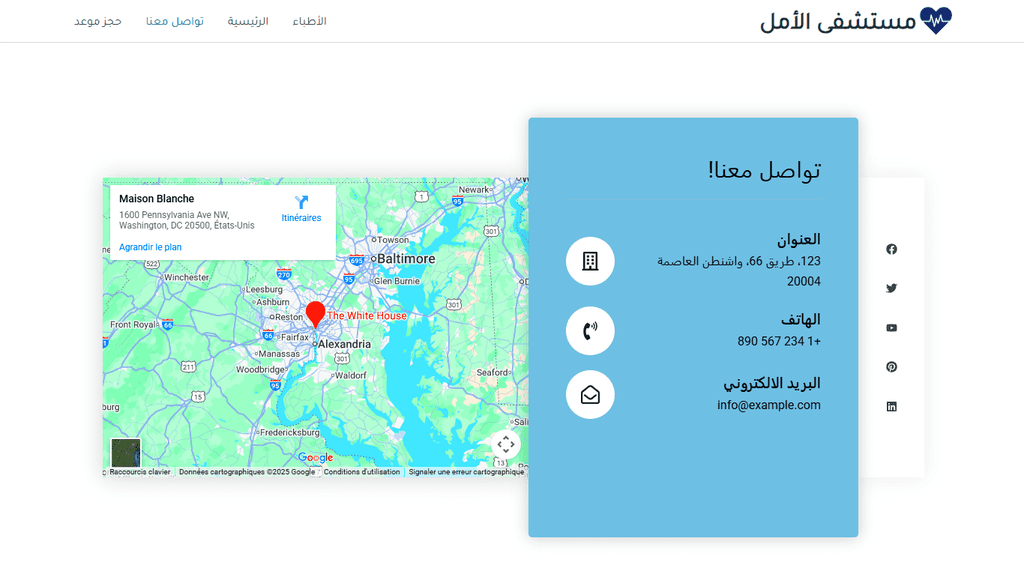Open the تواصل معنا menu item
Screen dimensions: 1024x562
(x=175, y=22)
